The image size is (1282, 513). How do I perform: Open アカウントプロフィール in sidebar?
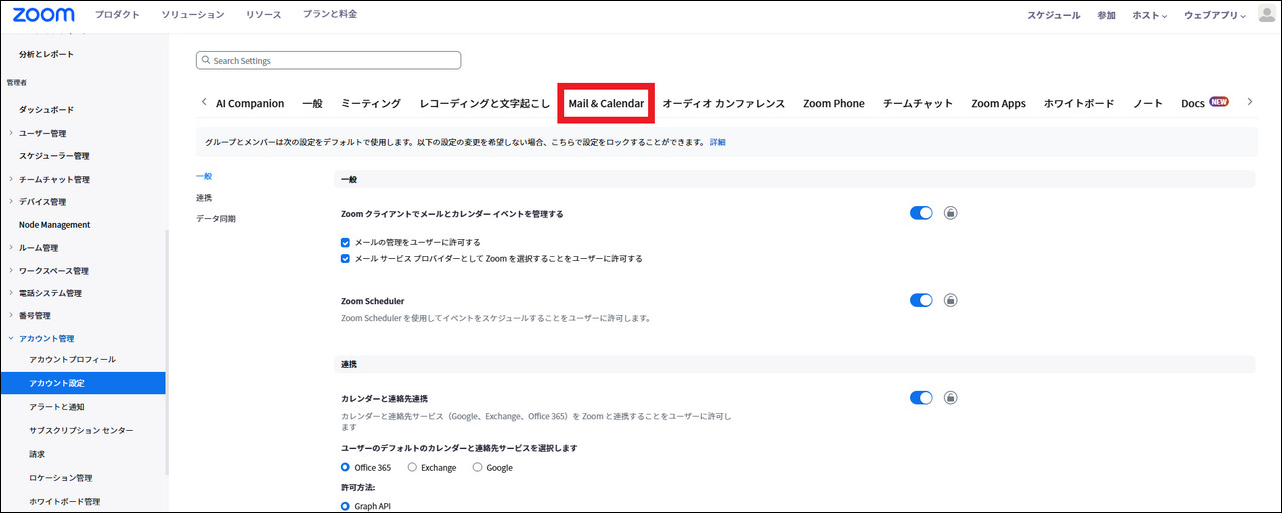coord(72,359)
